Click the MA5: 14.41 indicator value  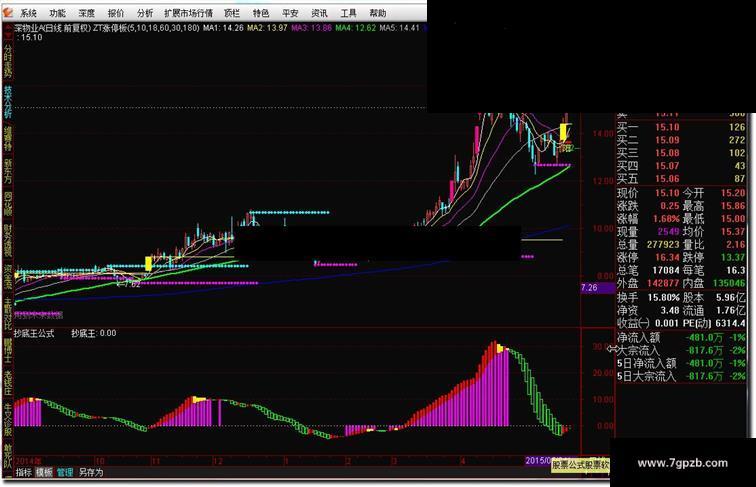pyautogui.click(x=400, y=28)
